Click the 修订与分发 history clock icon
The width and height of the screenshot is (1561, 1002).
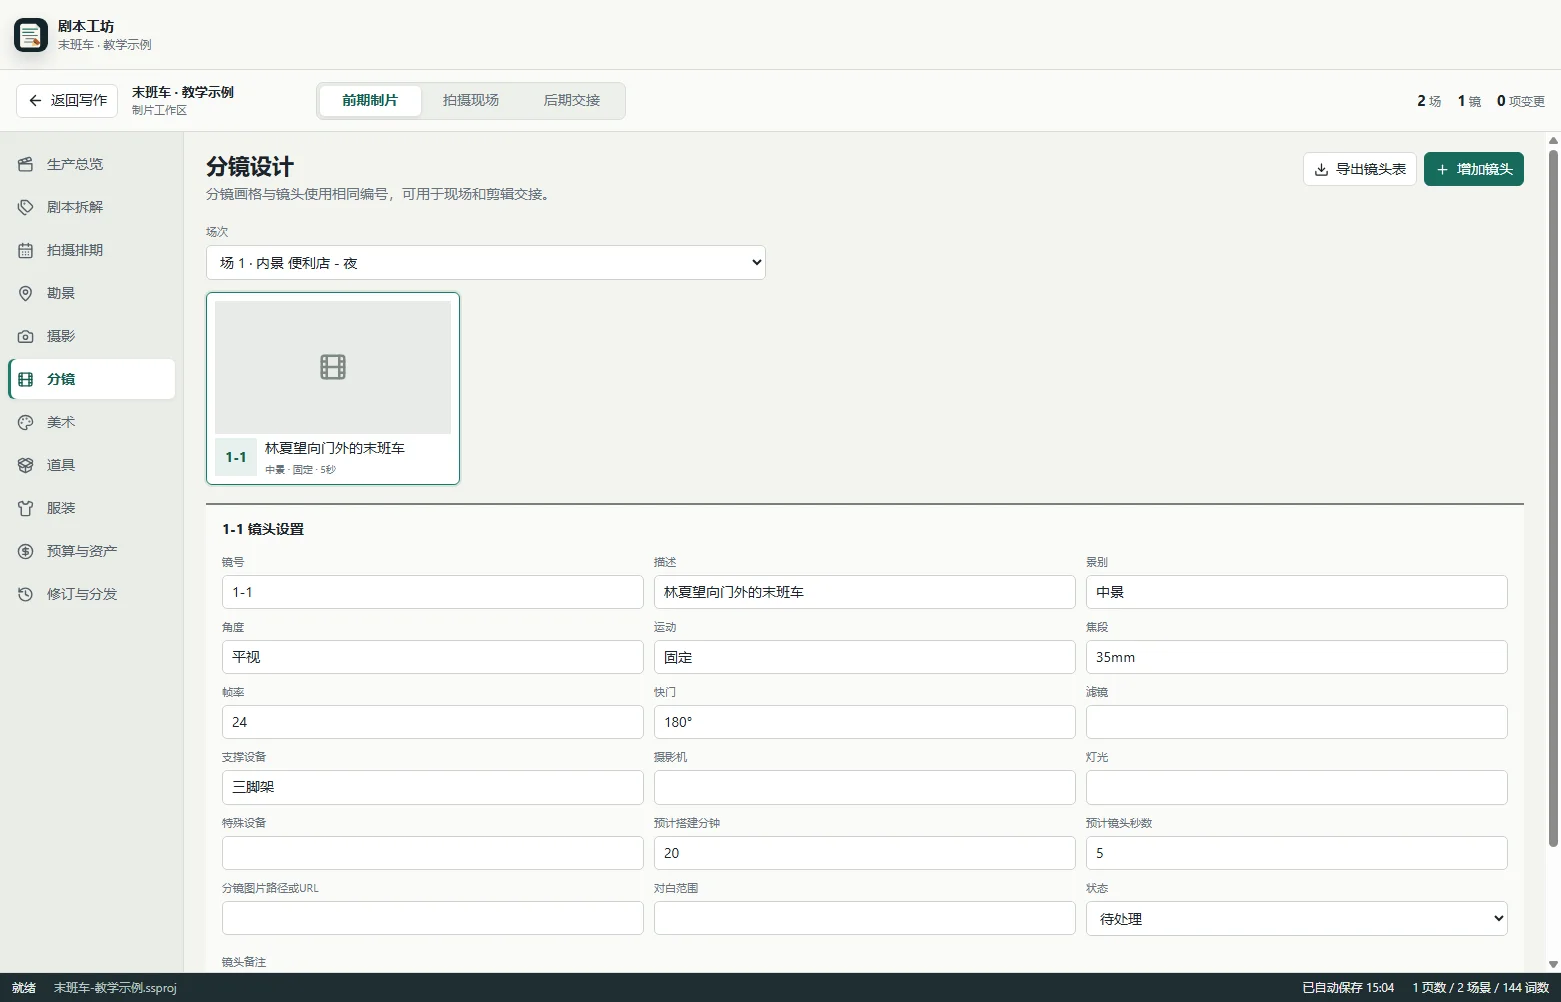point(26,594)
